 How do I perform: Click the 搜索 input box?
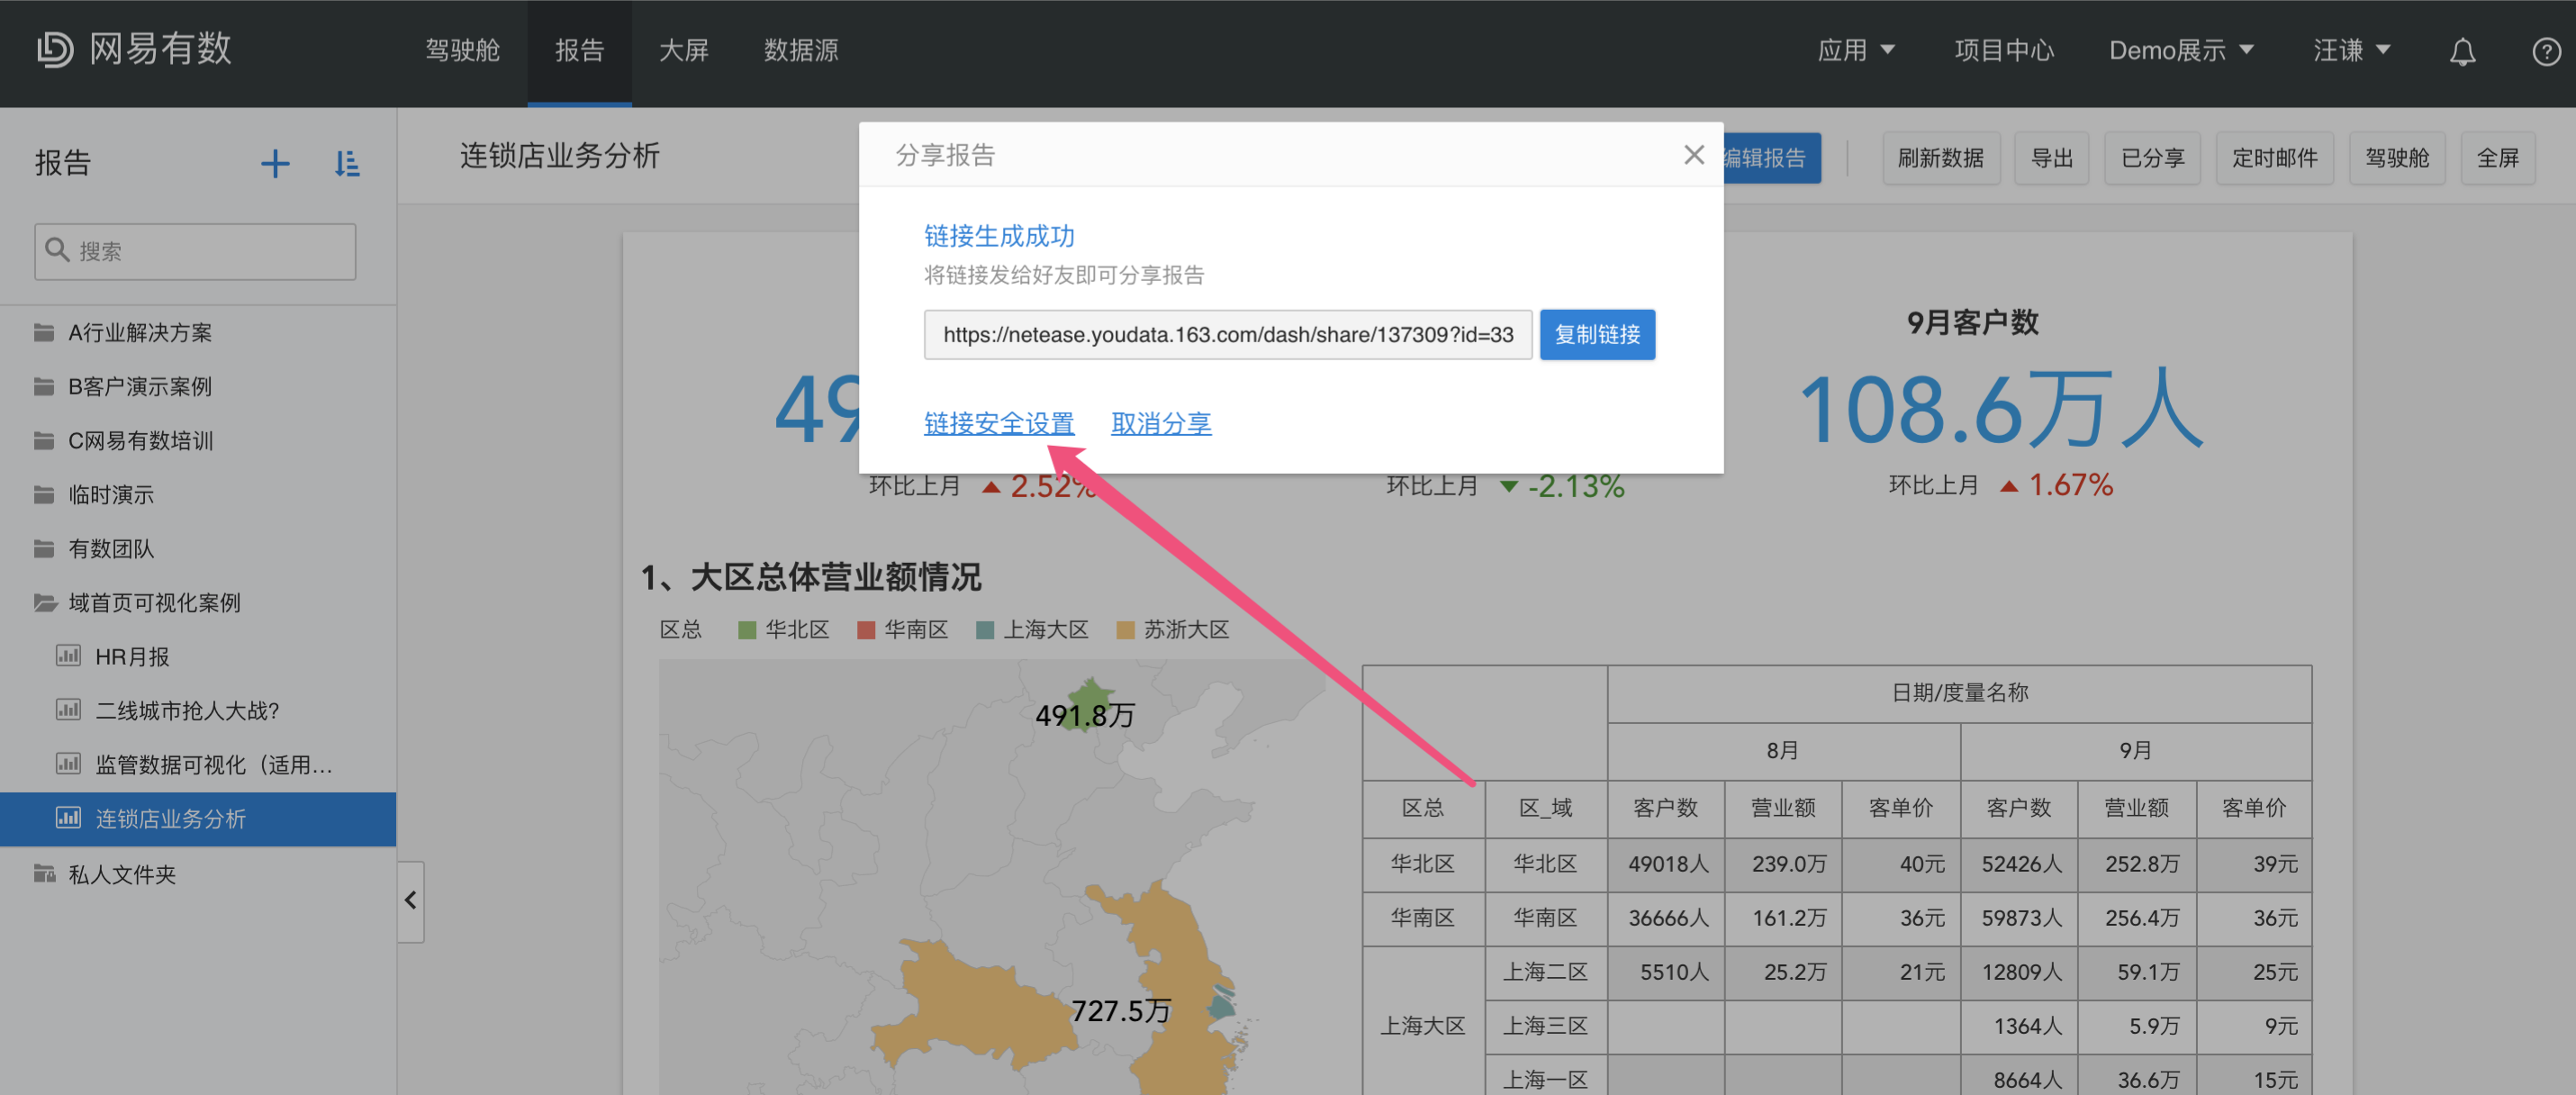point(195,251)
